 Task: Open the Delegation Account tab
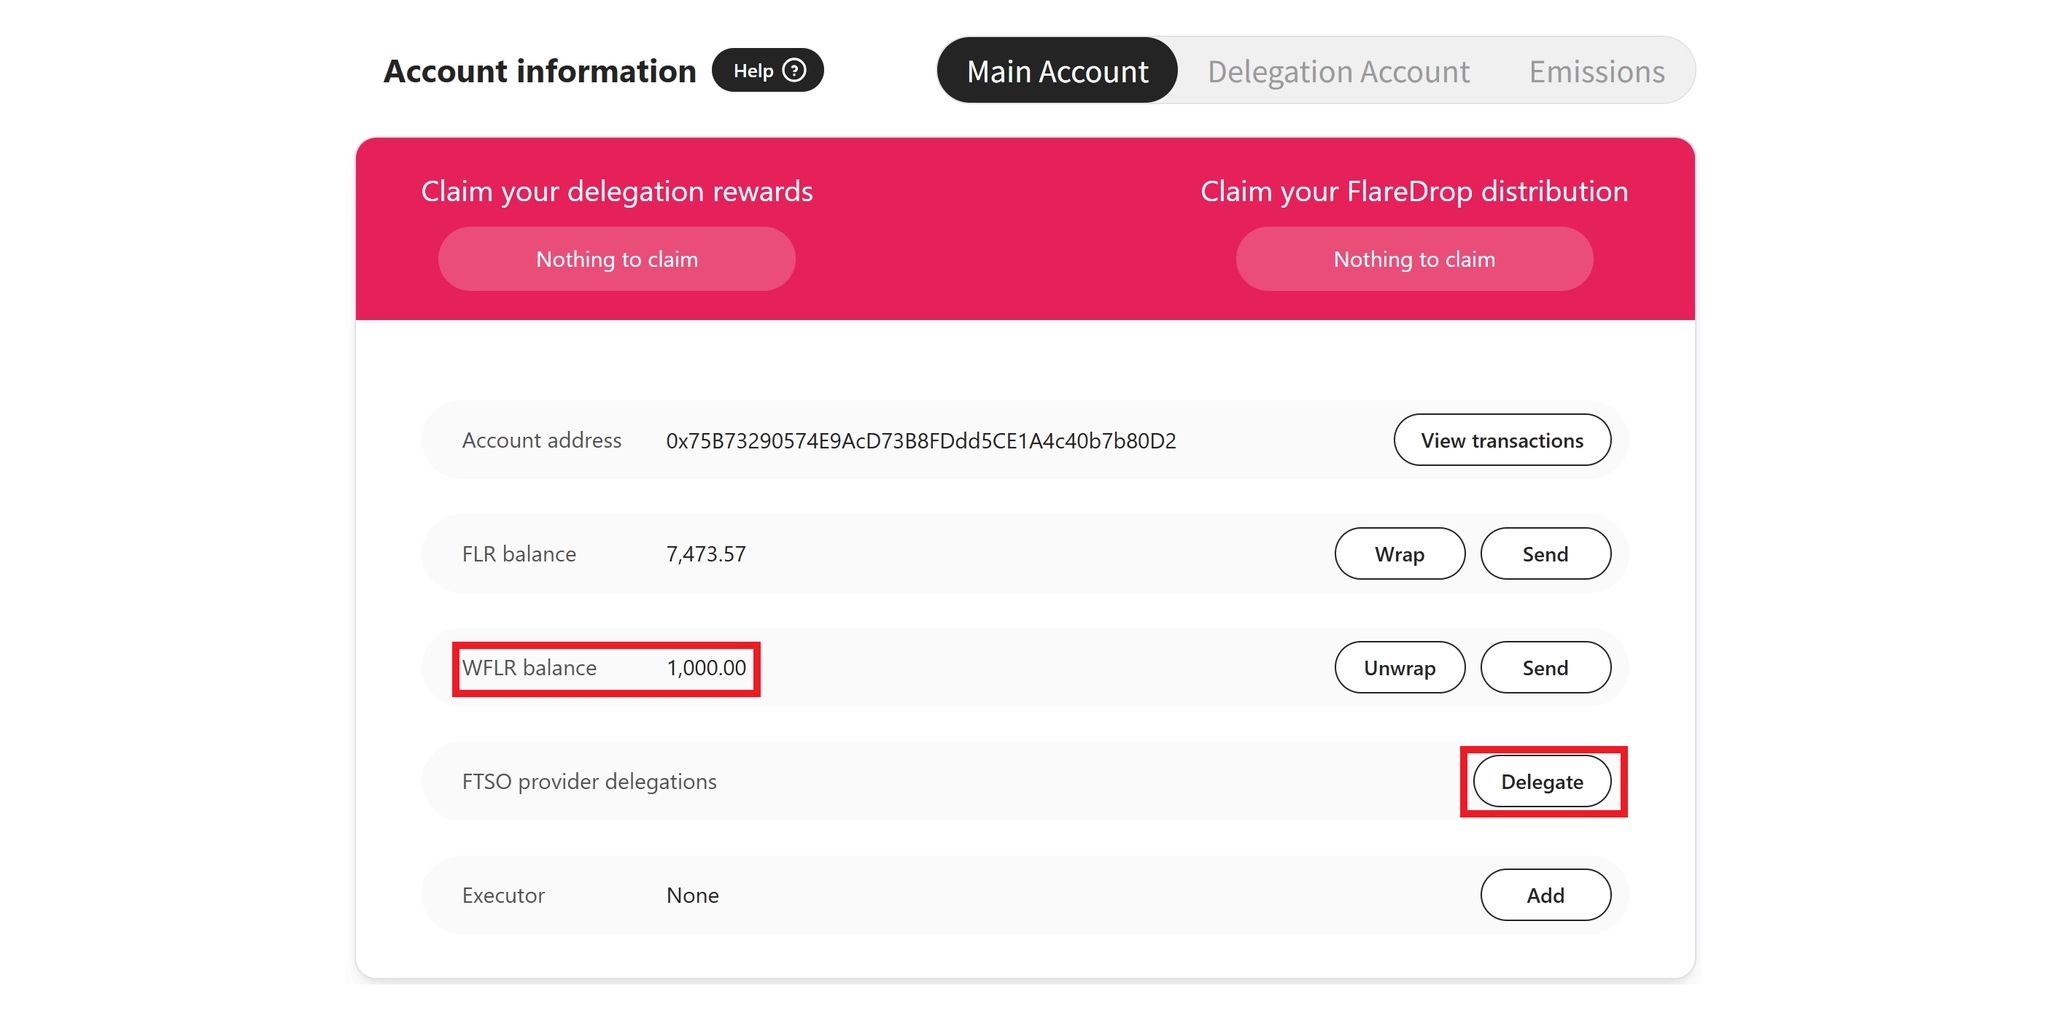pyautogui.click(x=1338, y=71)
